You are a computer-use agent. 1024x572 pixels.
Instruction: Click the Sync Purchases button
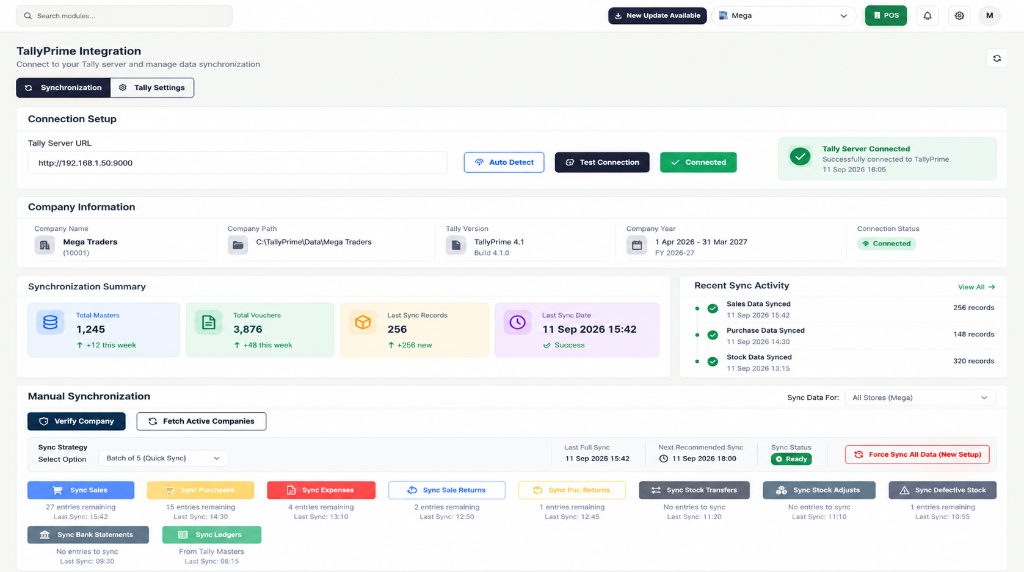(x=200, y=490)
